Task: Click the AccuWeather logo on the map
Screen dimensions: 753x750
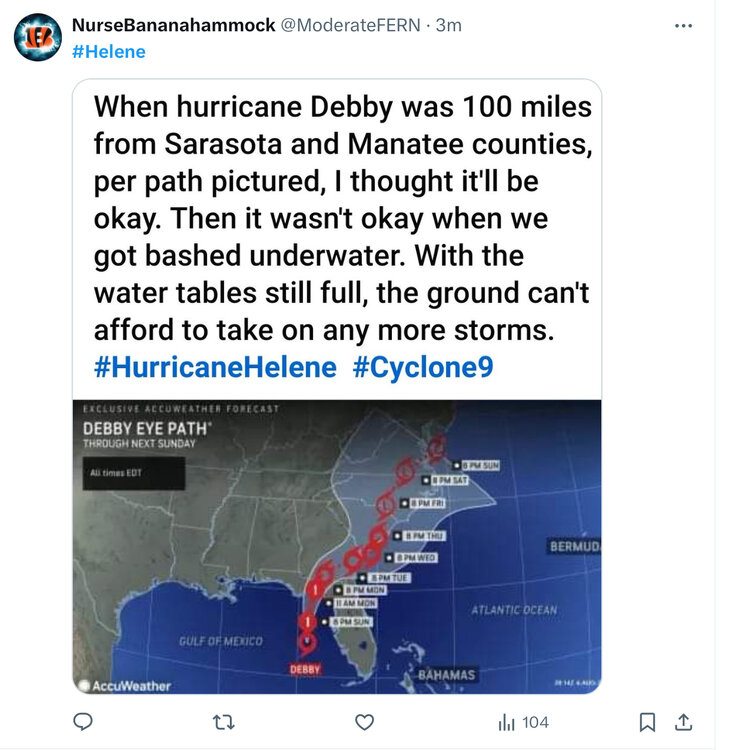Action: pos(126,686)
